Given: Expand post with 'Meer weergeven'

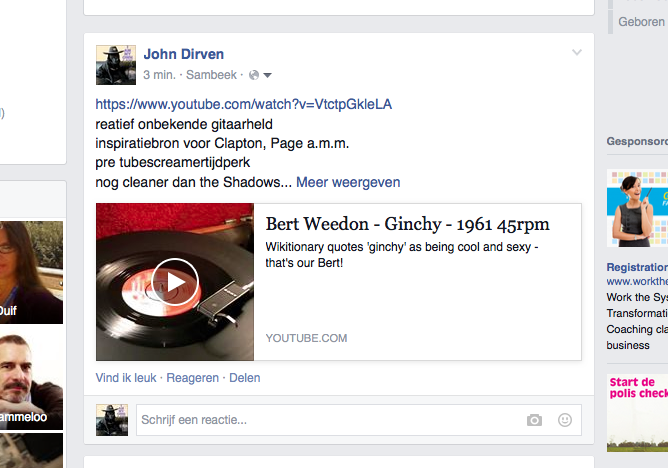Looking at the screenshot, I should pos(348,182).
